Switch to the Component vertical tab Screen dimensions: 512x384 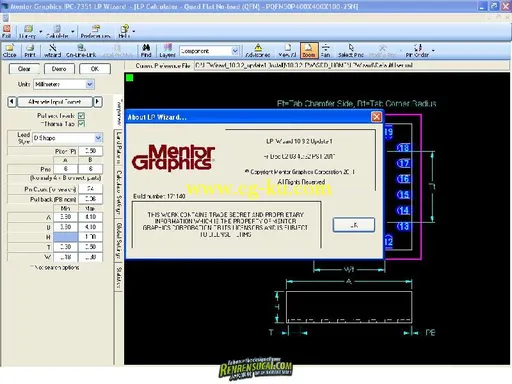point(119,112)
